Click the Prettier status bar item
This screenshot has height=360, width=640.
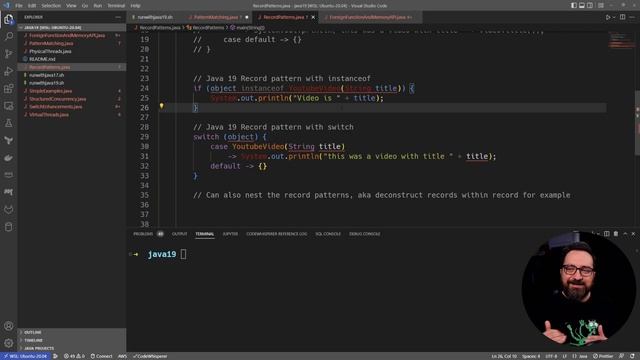pos(603,356)
